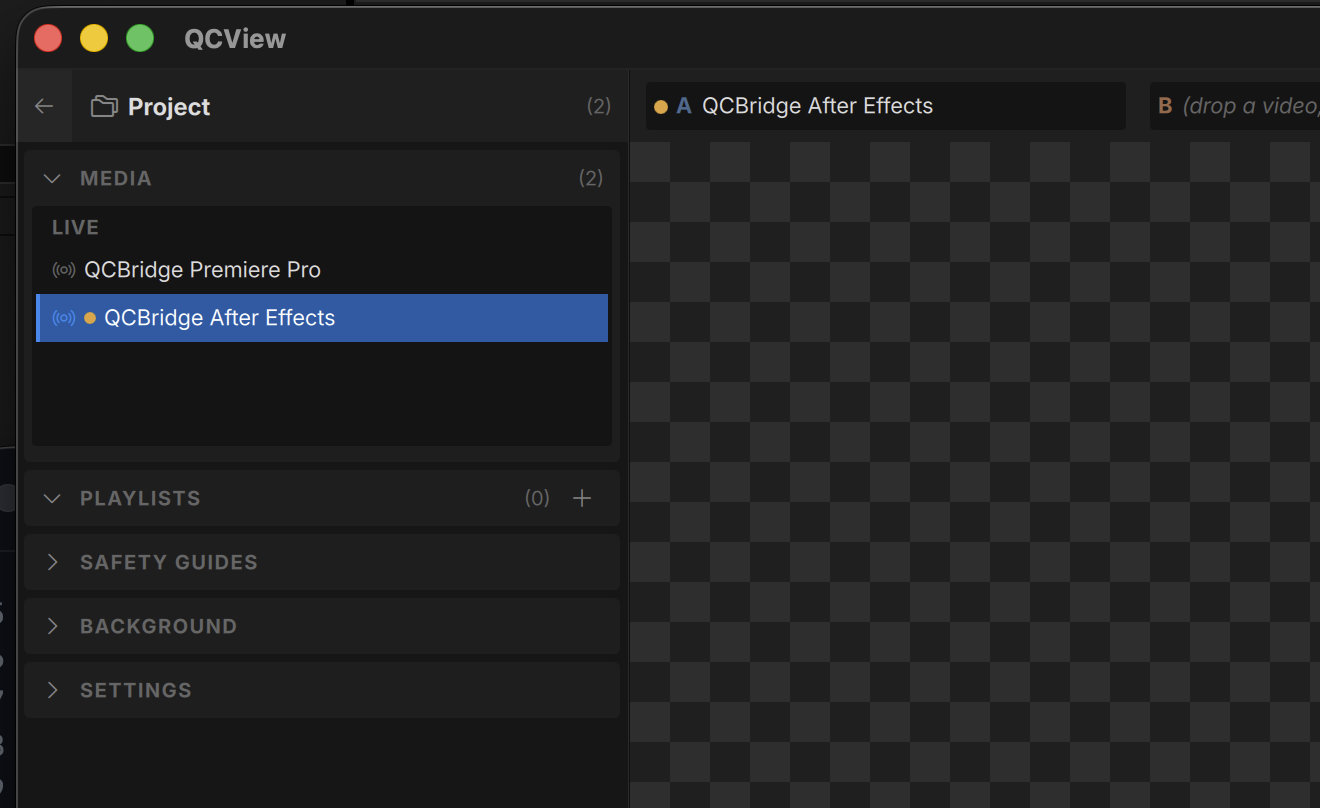This screenshot has width=1320, height=808.
Task: Add a new playlist with the plus icon
Action: (582, 498)
